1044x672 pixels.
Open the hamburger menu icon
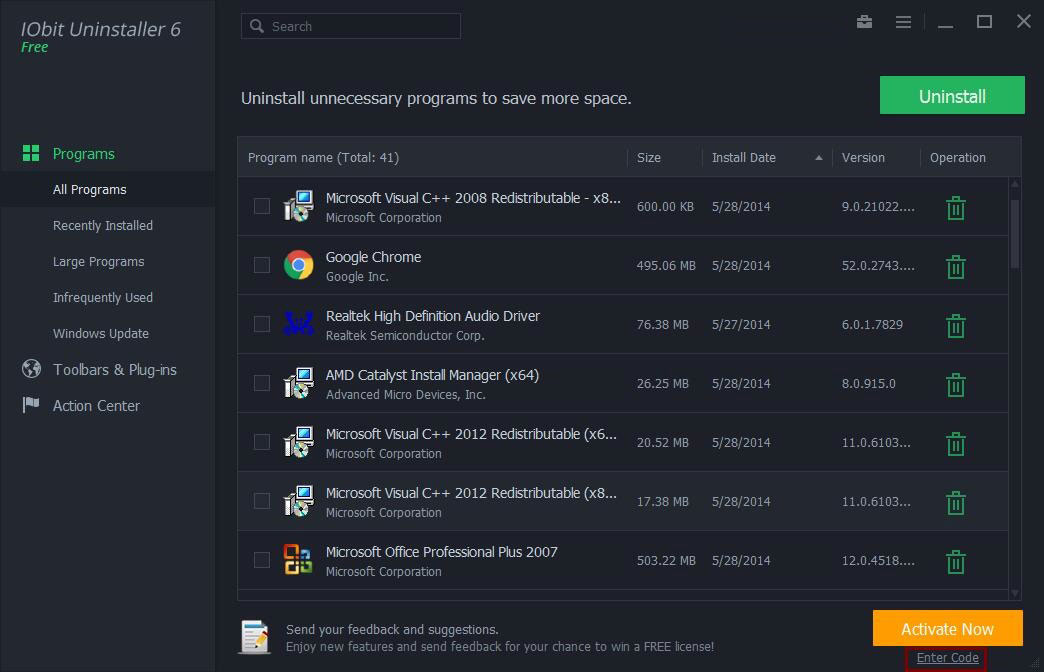coord(903,22)
